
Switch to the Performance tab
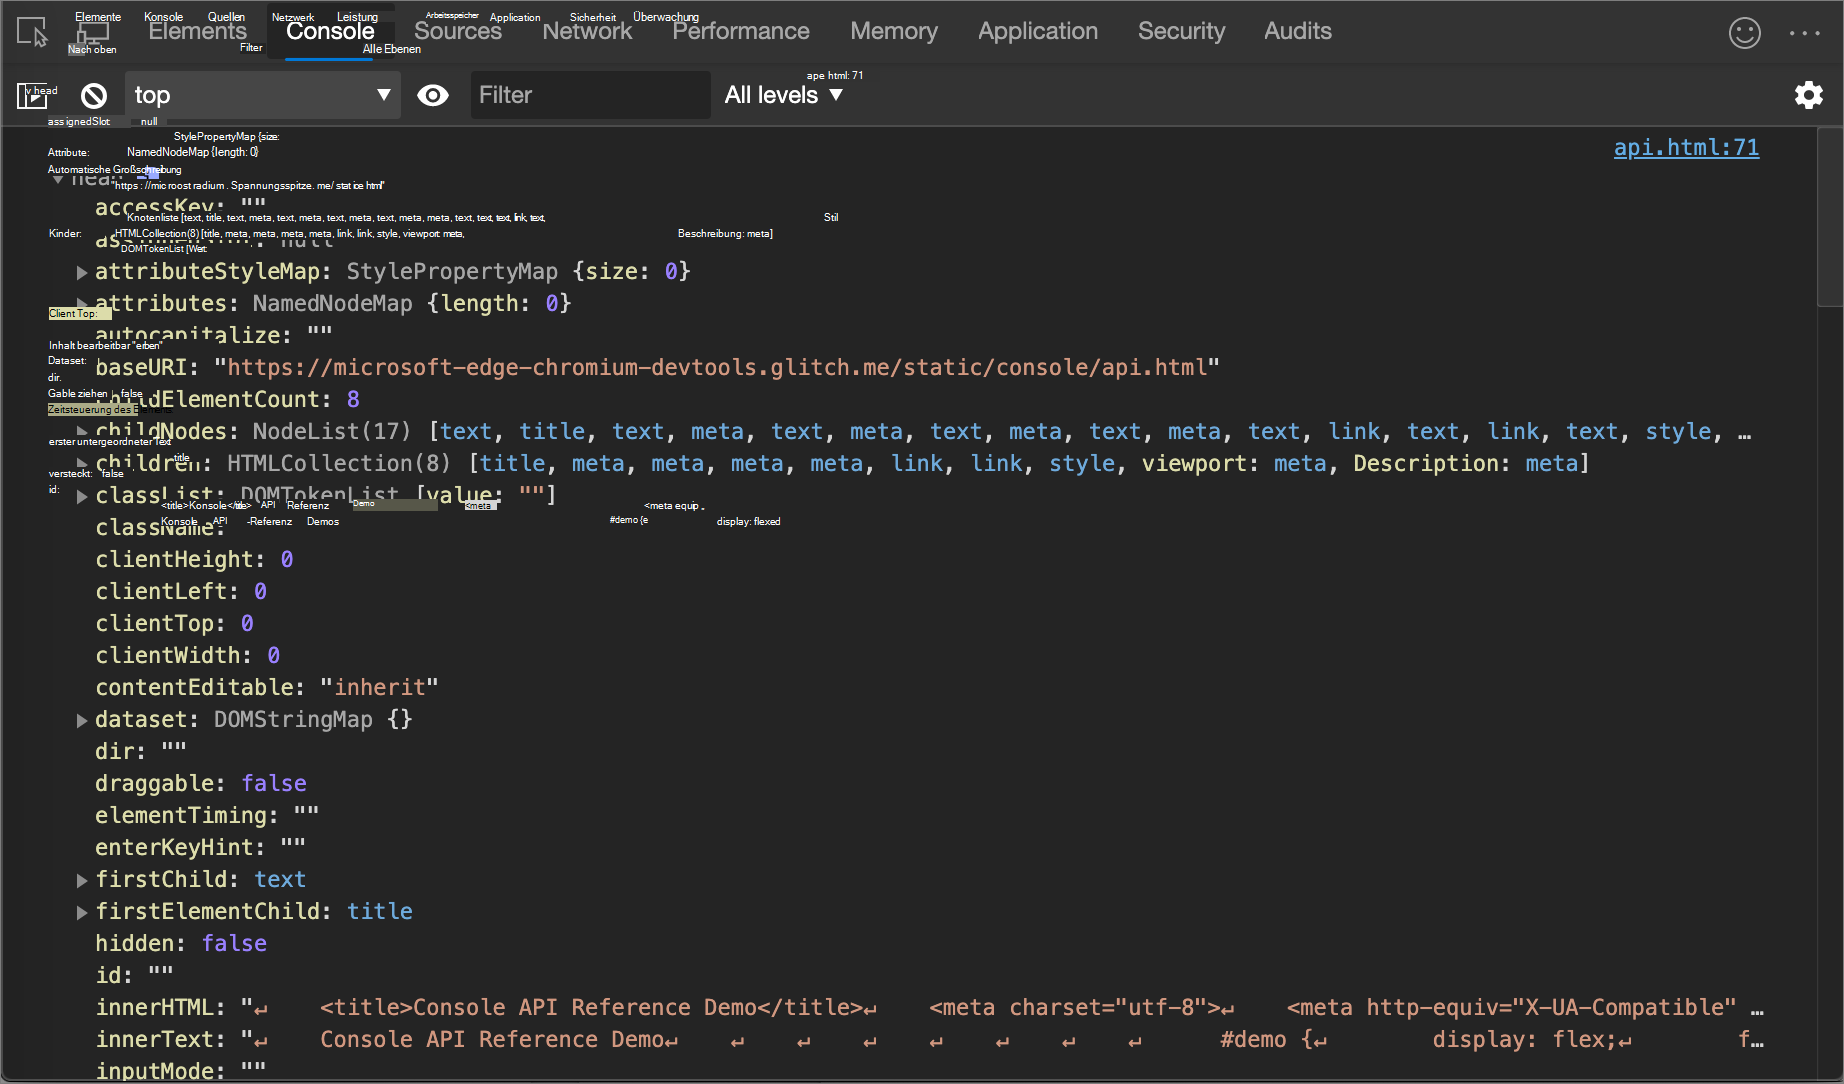tap(741, 32)
